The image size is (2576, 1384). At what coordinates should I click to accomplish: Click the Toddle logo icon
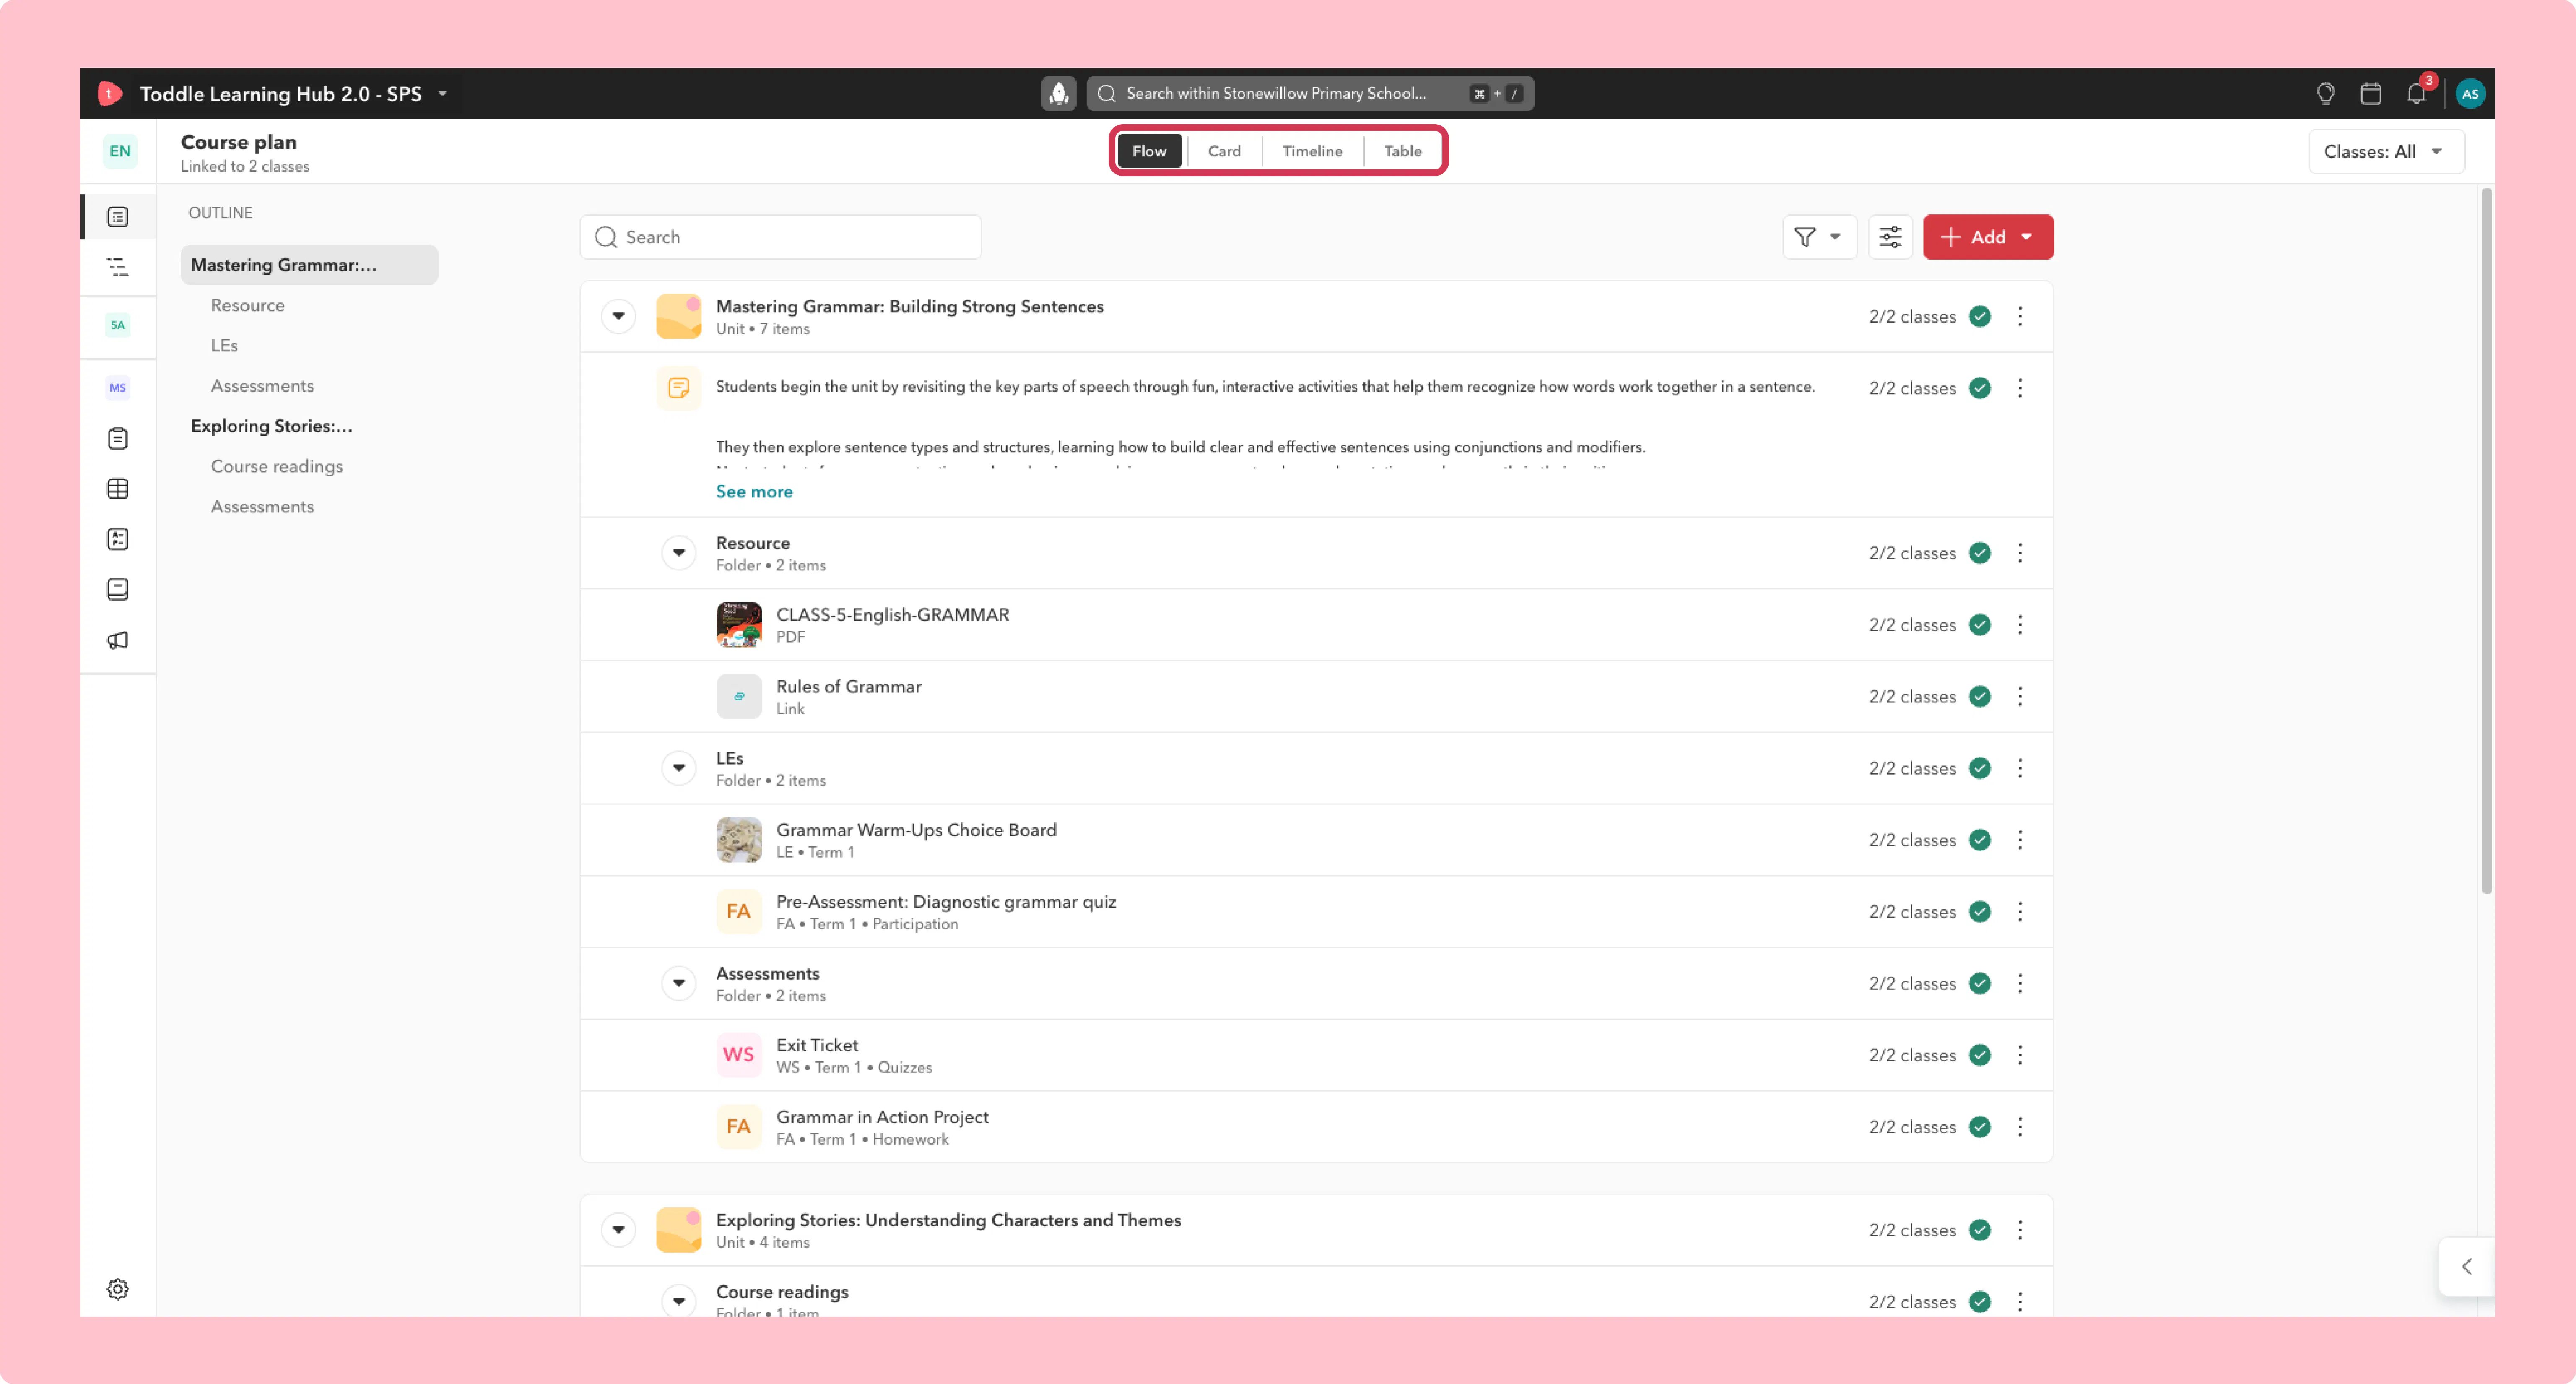tap(110, 93)
